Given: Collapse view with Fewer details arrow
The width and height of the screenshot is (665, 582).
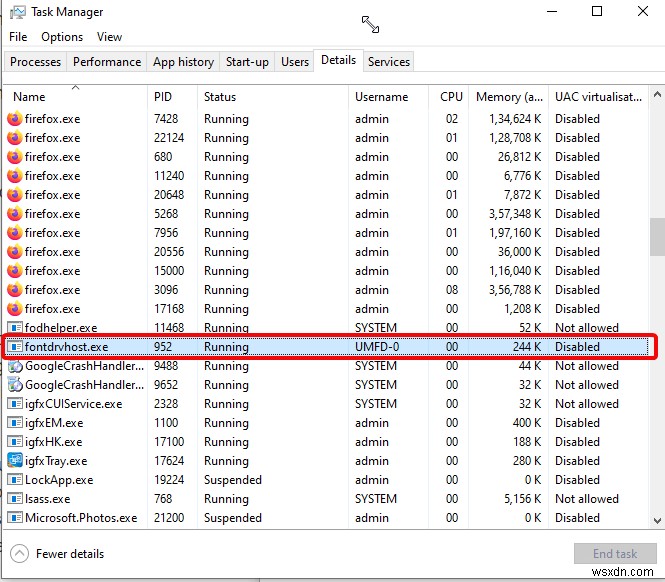Looking at the screenshot, I should pos(20,554).
